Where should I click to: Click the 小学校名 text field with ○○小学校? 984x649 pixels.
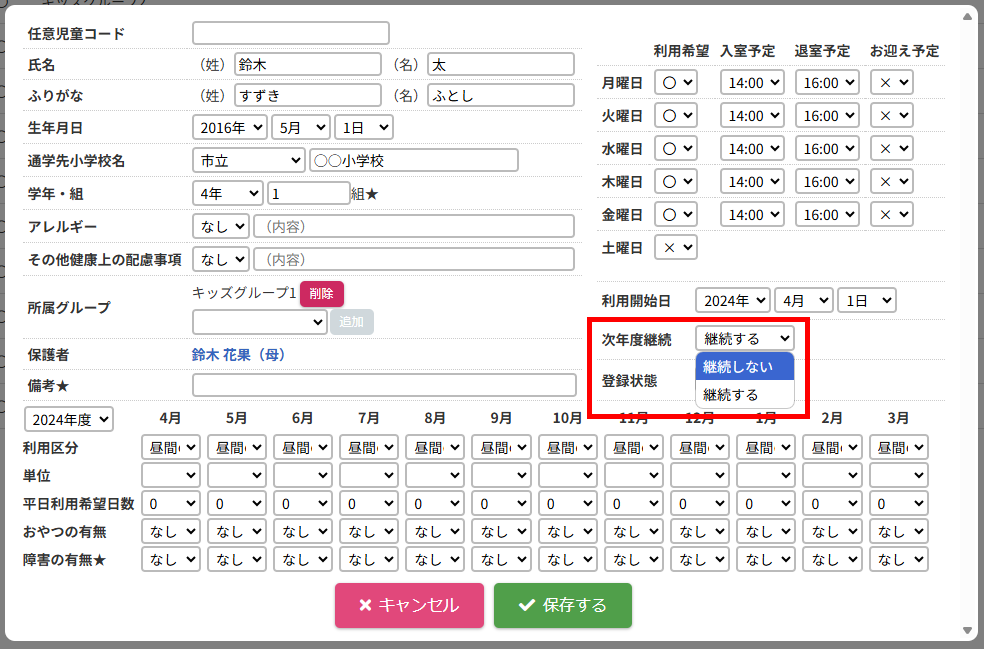coord(413,160)
